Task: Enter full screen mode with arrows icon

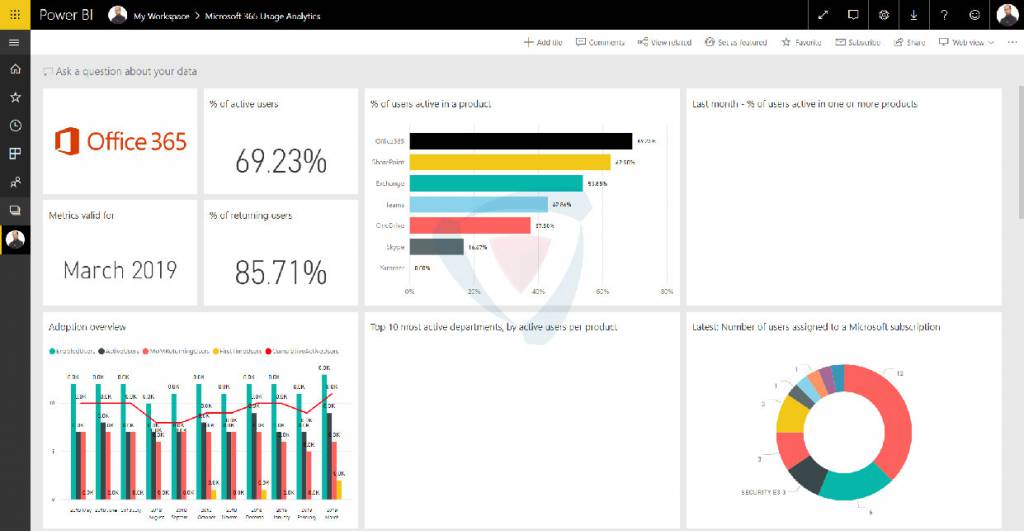Action: [823, 15]
